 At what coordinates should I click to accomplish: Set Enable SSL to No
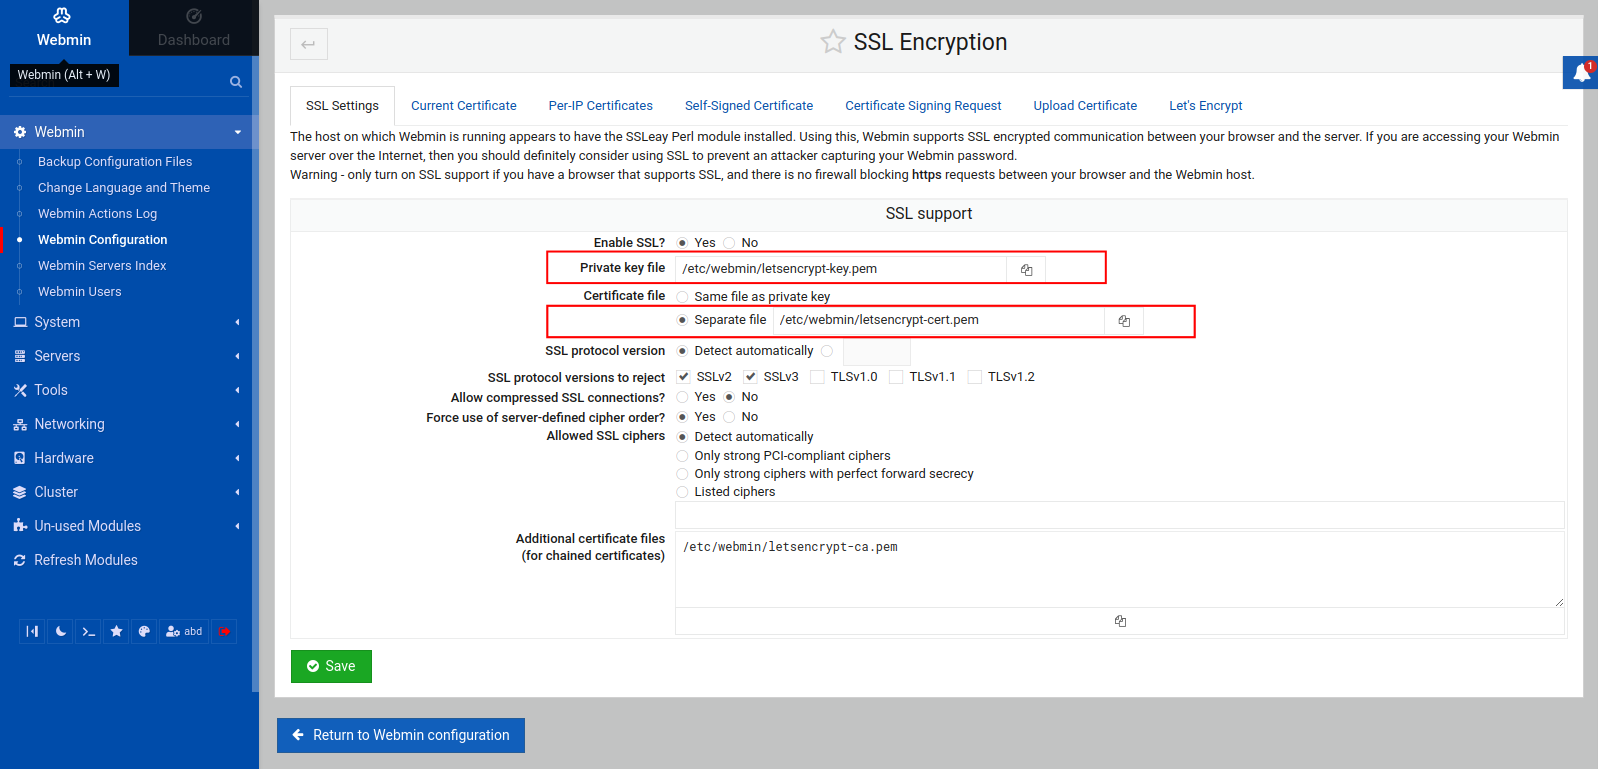tap(729, 243)
